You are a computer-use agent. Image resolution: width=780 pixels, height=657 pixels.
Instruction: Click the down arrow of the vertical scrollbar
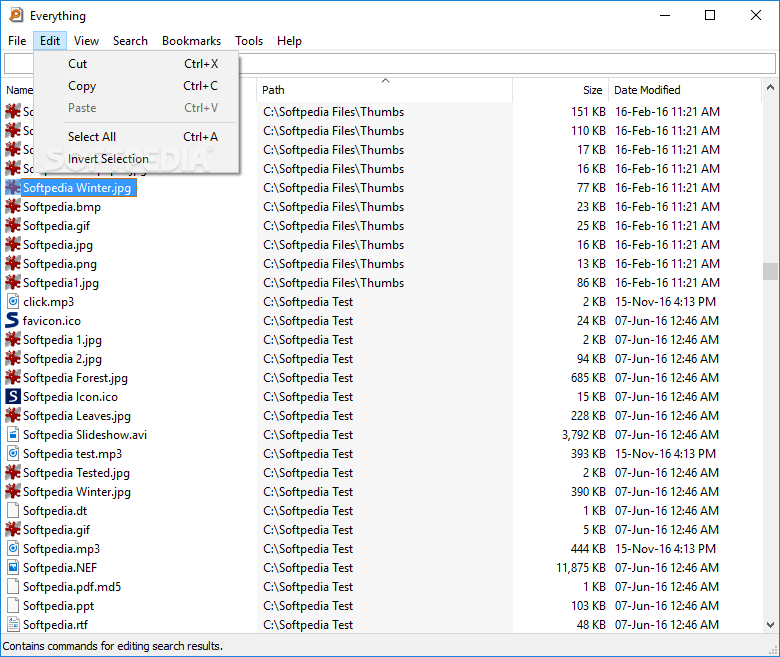[x=770, y=625]
